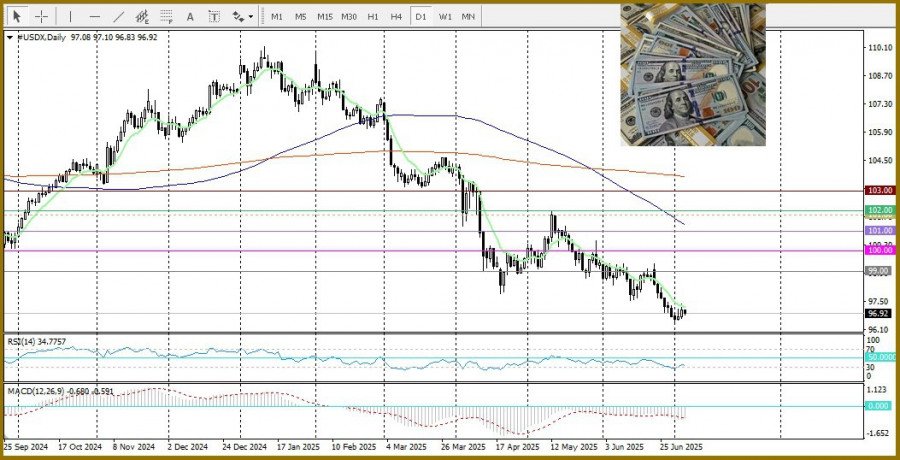Draw a vertical line with toolbar tool
The width and height of the screenshot is (900, 460).
pos(70,17)
